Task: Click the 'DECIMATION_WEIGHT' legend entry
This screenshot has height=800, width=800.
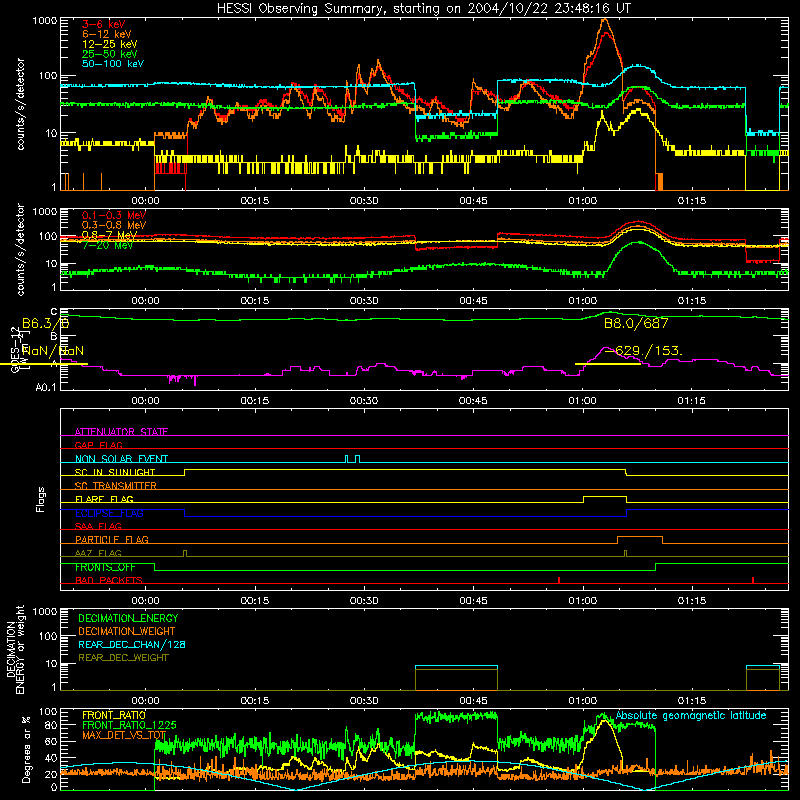Action: click(127, 631)
